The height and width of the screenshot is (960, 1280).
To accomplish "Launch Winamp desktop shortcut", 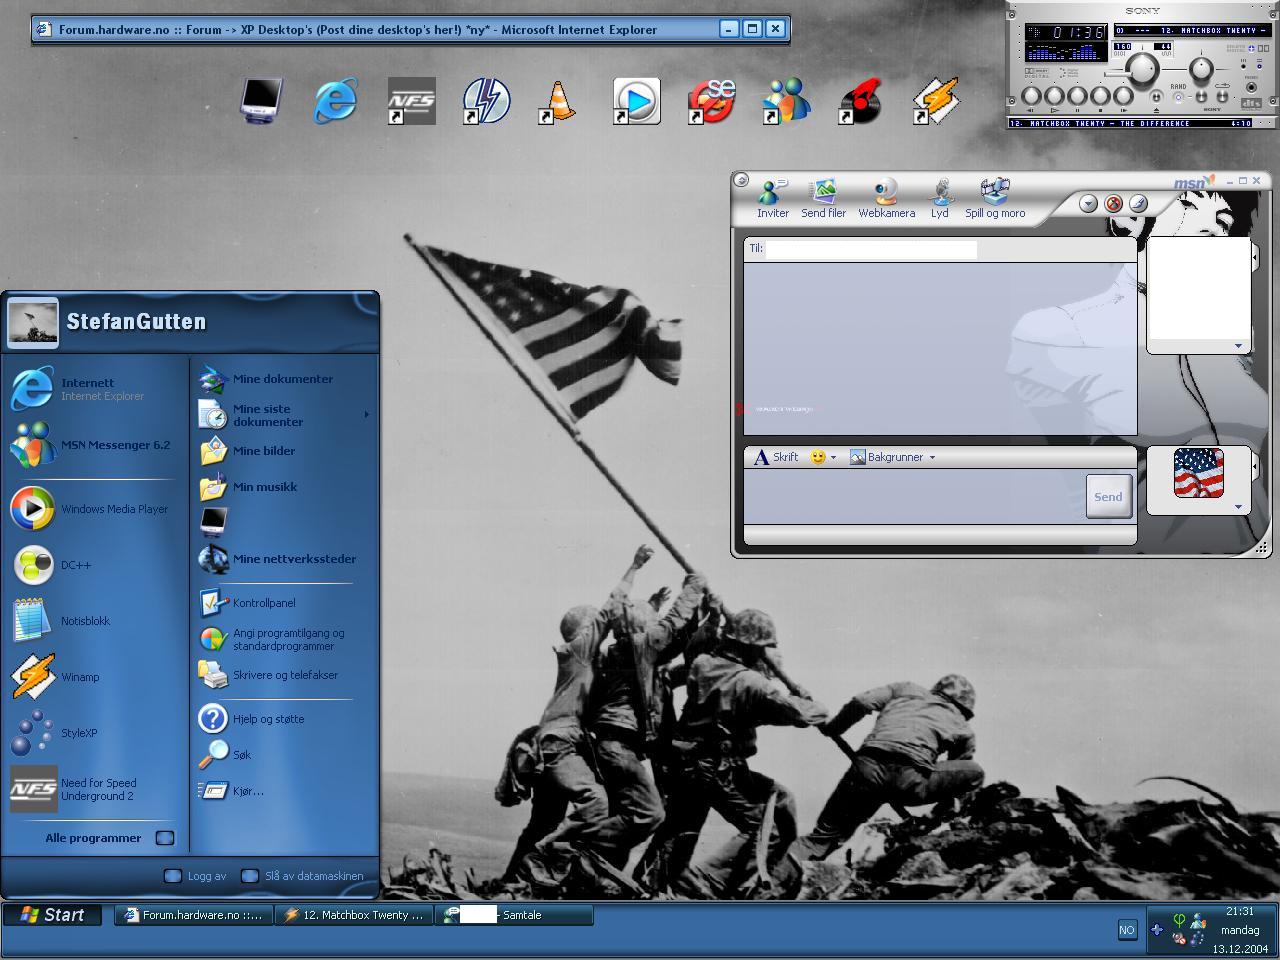I will coord(936,101).
